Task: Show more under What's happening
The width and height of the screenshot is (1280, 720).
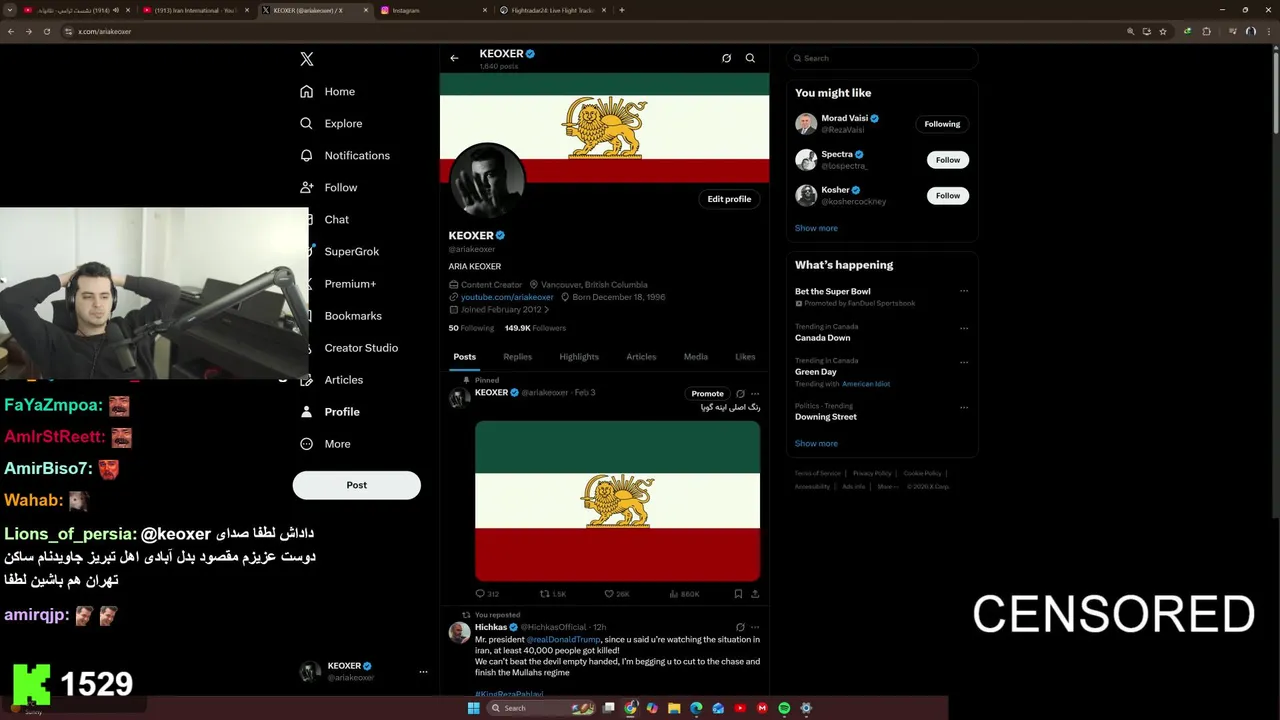Action: (x=816, y=443)
